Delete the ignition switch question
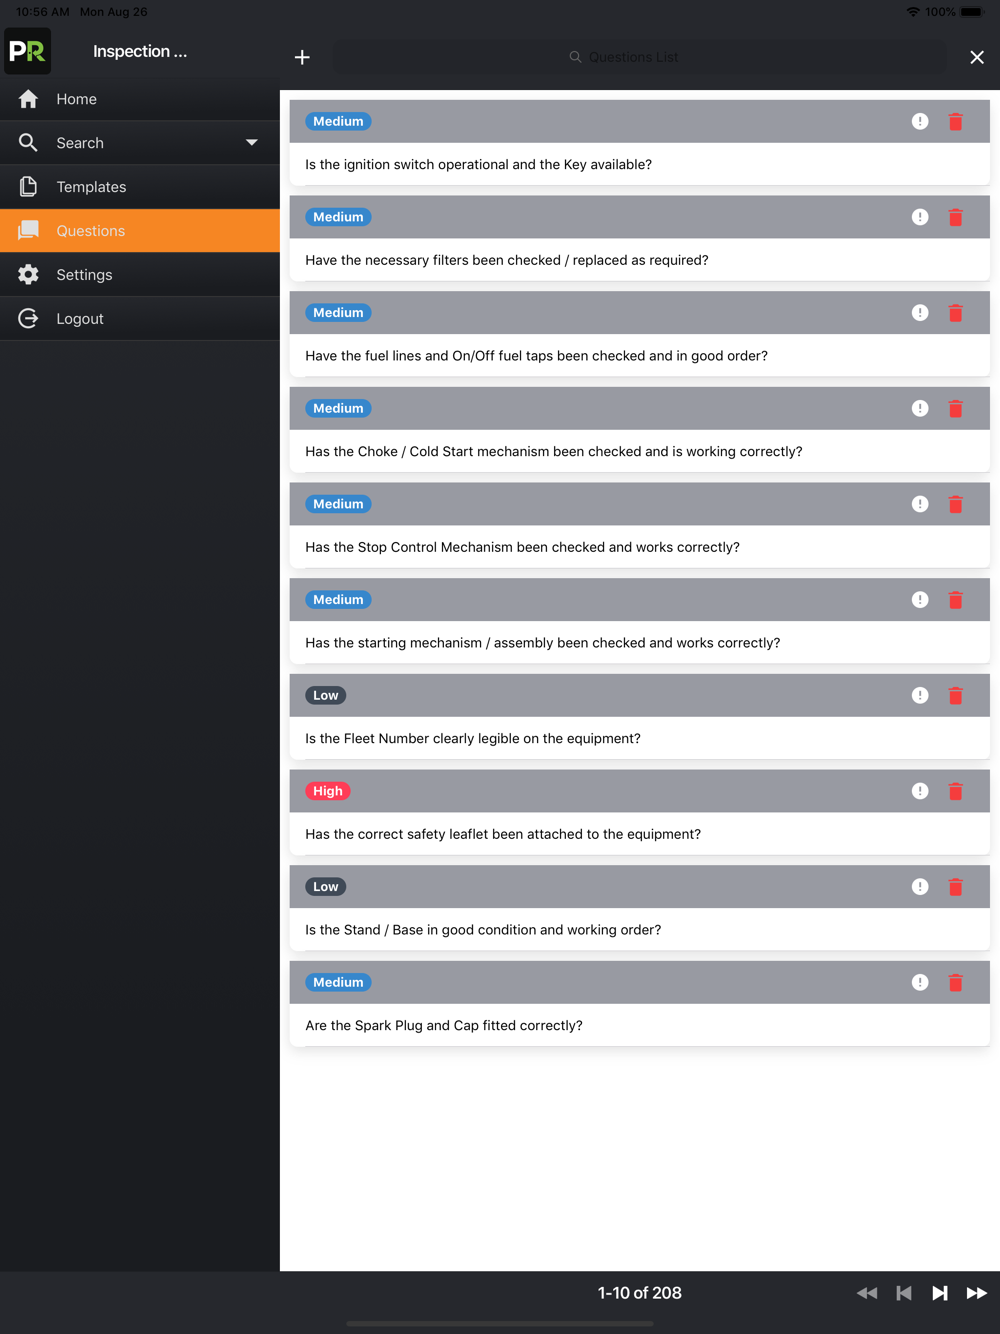The height and width of the screenshot is (1334, 1000). [956, 122]
